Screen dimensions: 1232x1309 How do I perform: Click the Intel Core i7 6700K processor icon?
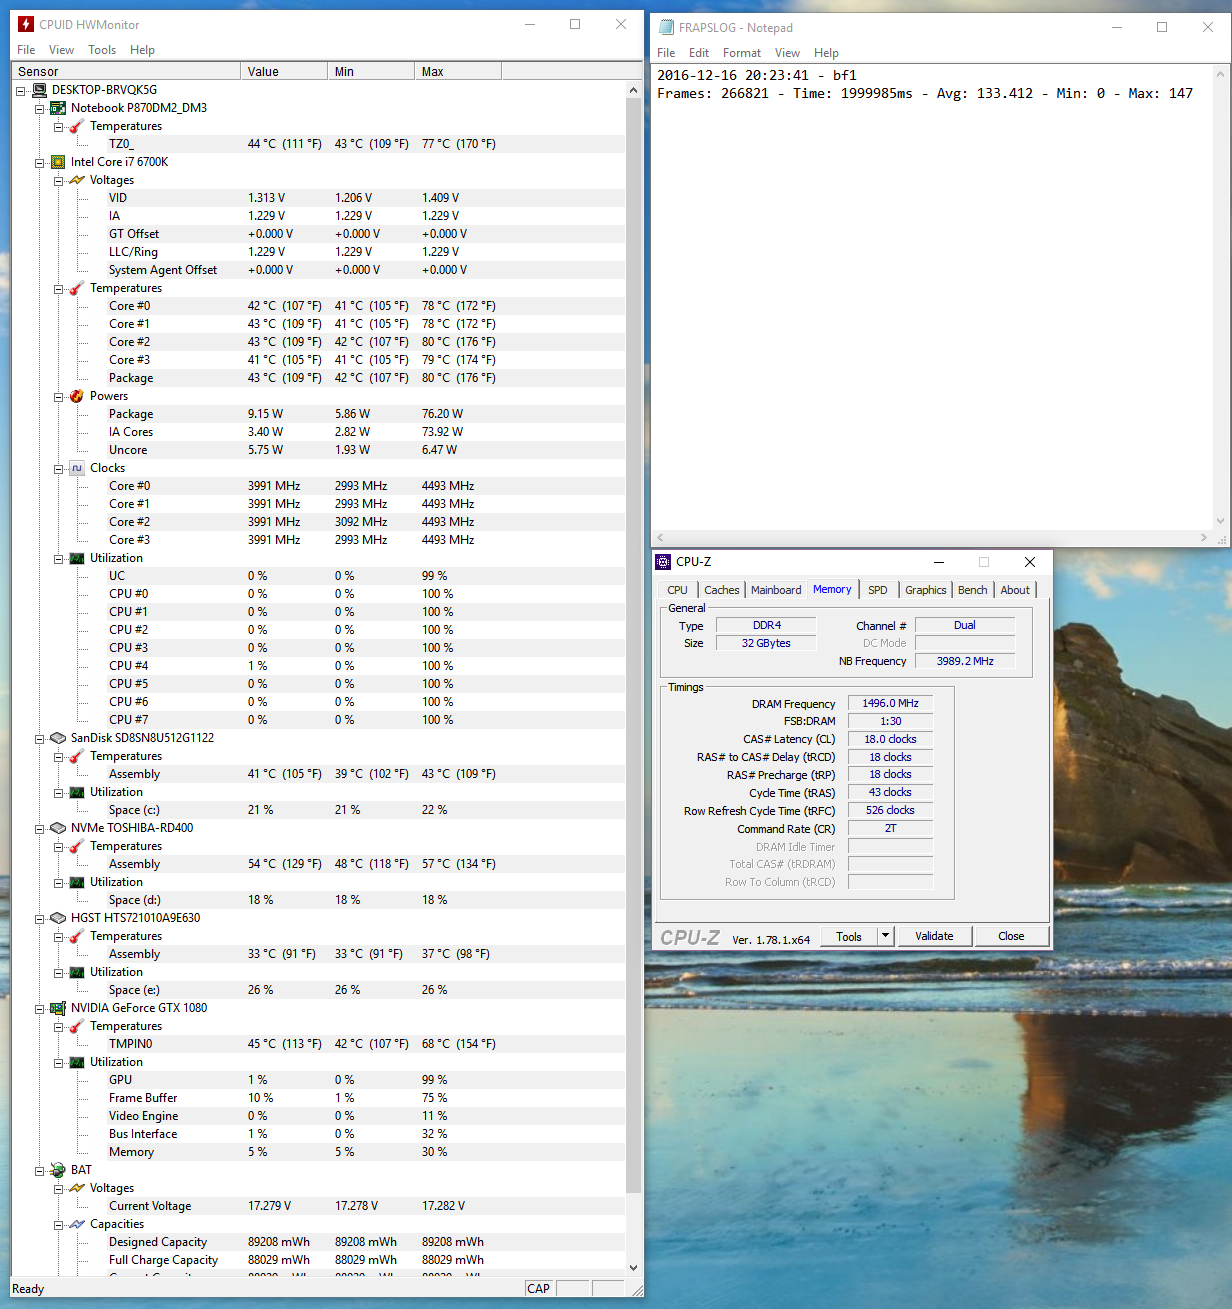(58, 162)
